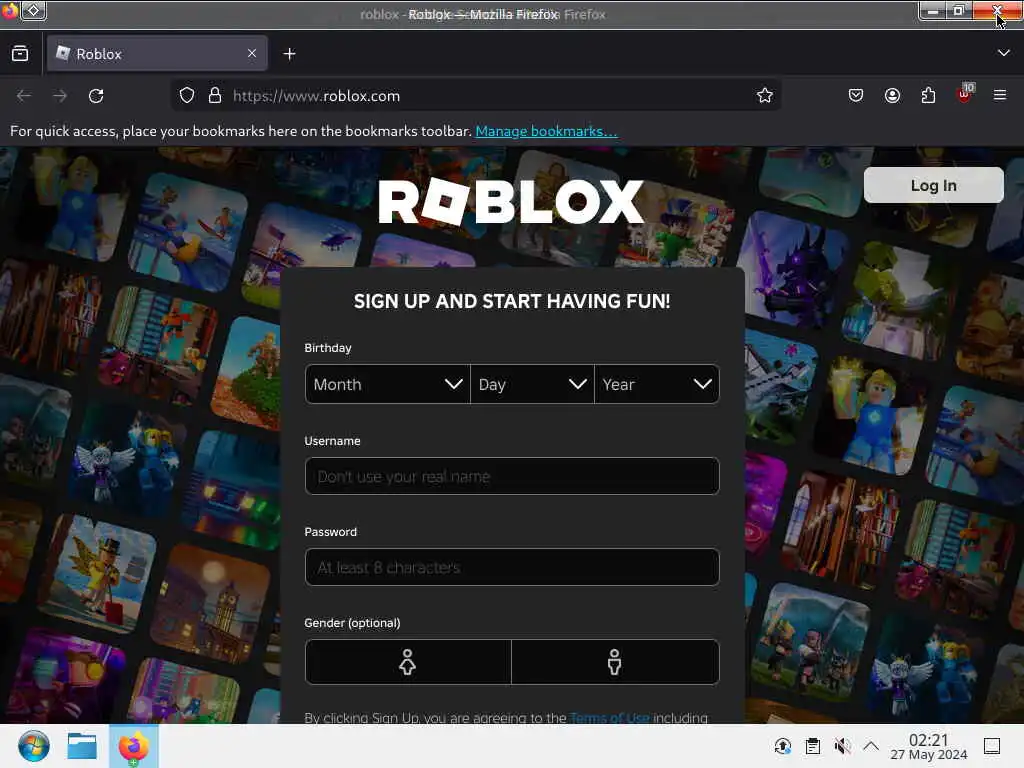The image size is (1024, 768).
Task: Open a new browser tab
Action: coord(289,54)
